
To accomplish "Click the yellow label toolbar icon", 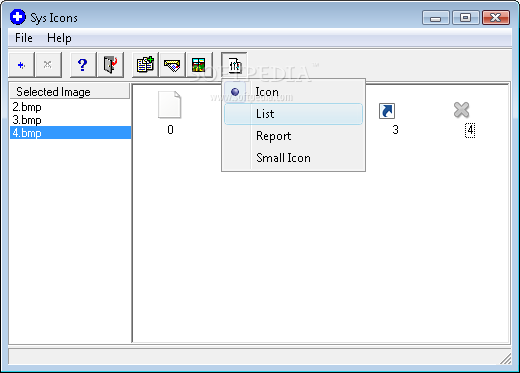I will coord(172,65).
